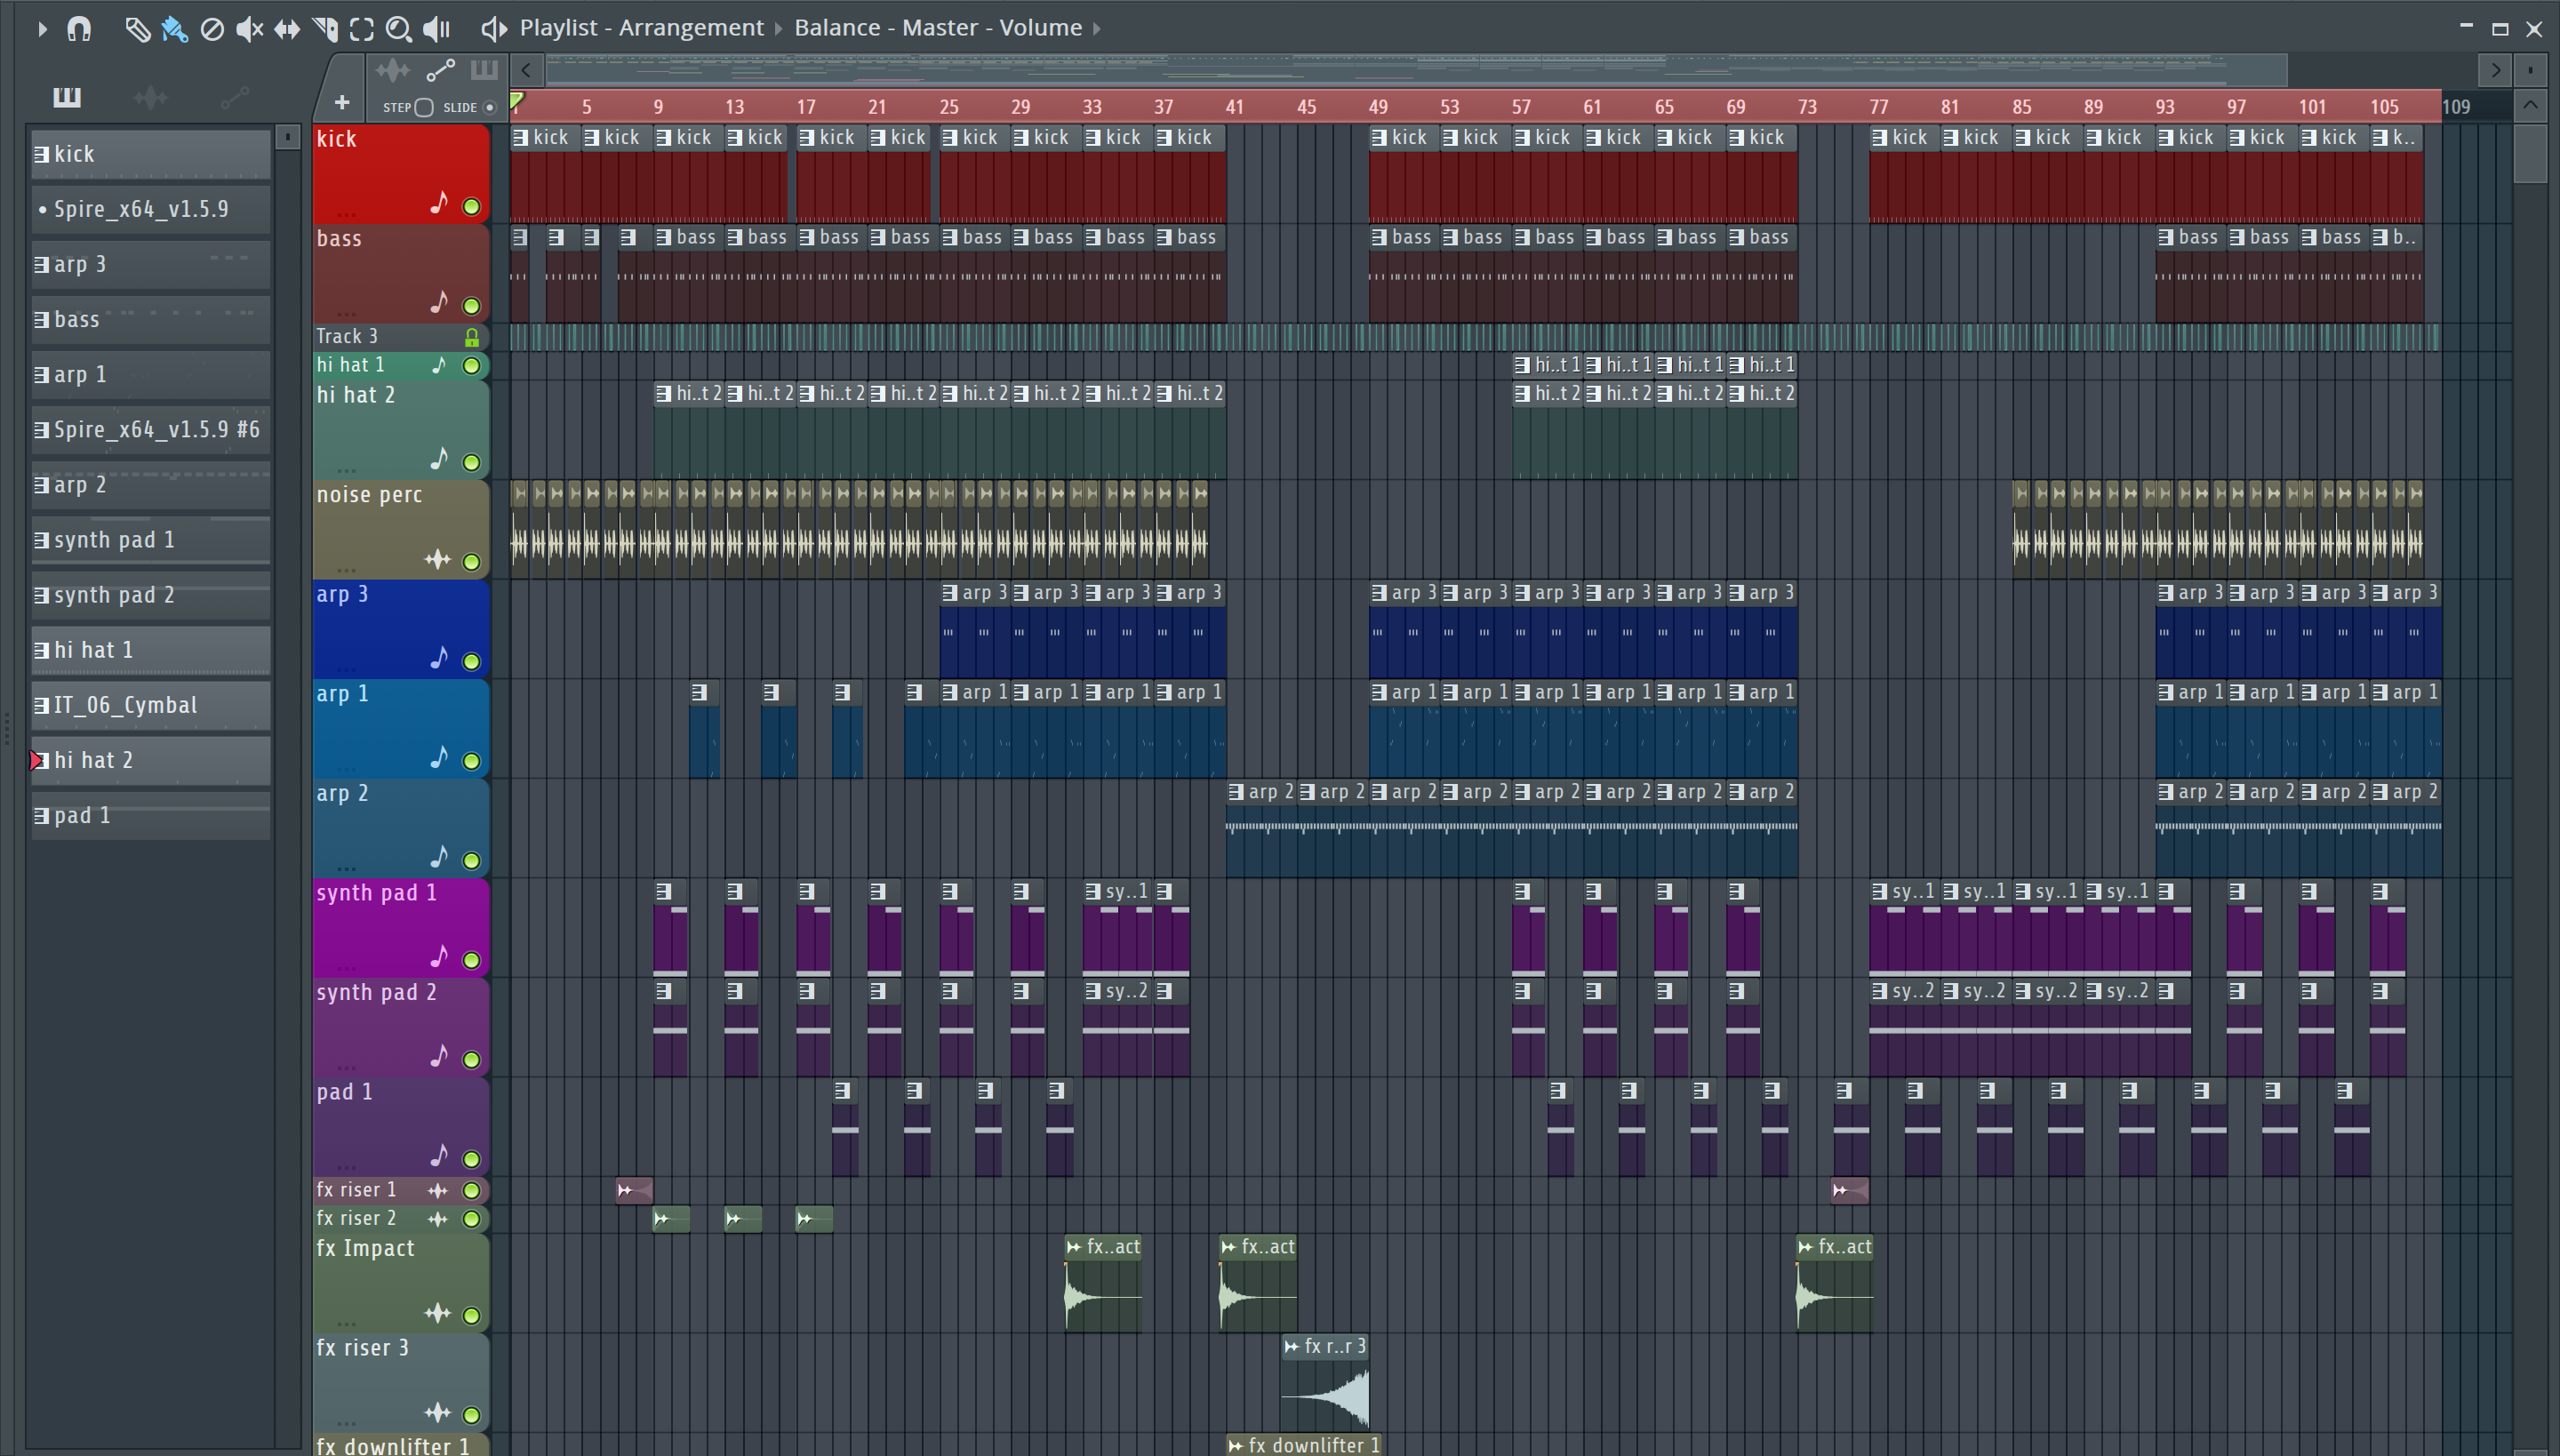Click note icon on arp 1 track
This screenshot has width=2560, height=1456.
439,757
